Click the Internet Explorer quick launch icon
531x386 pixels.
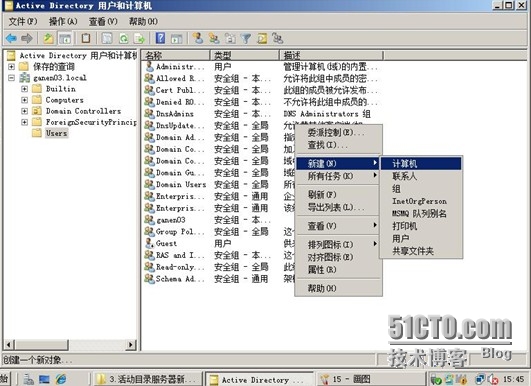coord(61,379)
